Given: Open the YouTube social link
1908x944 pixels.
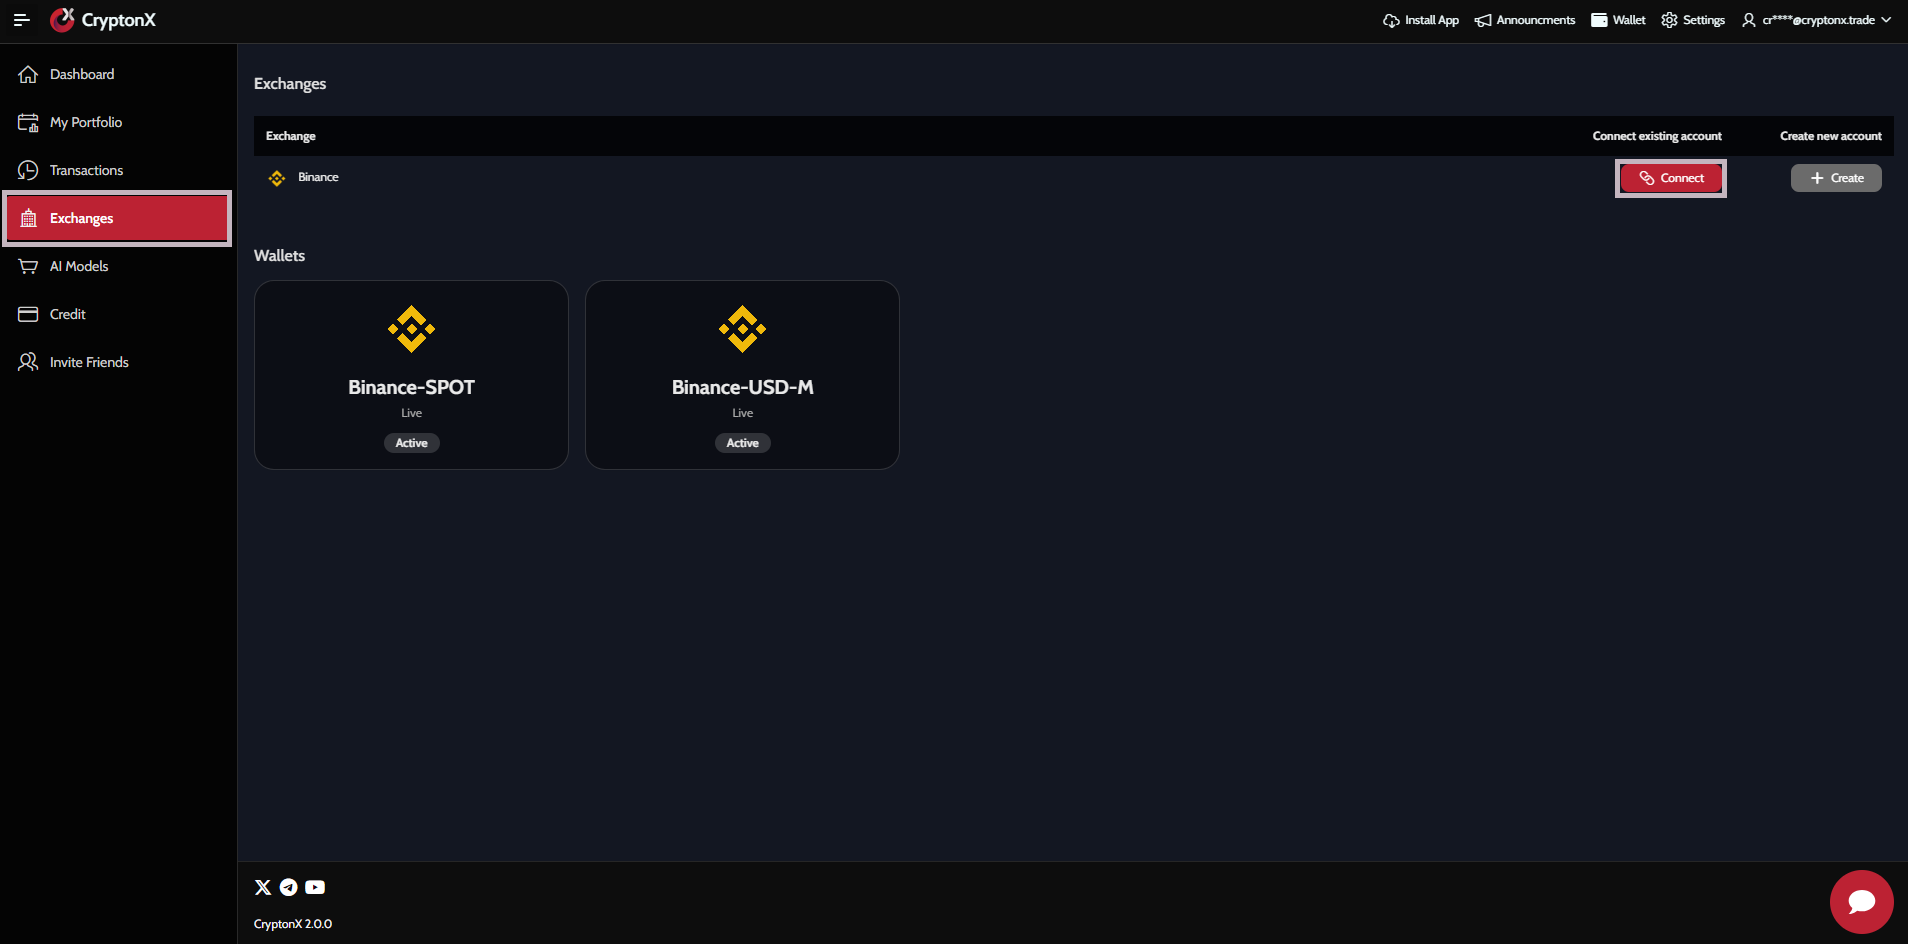Looking at the screenshot, I should coord(315,887).
